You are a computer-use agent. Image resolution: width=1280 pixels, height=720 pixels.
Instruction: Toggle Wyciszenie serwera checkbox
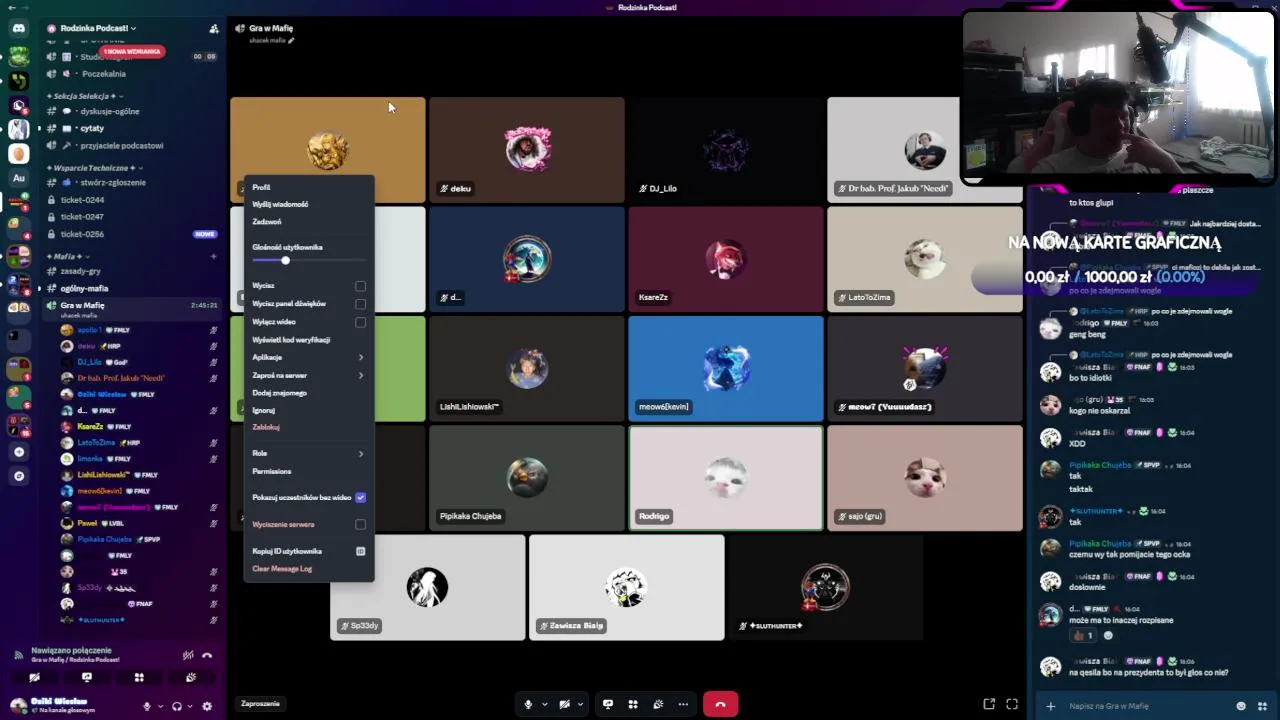click(361, 524)
